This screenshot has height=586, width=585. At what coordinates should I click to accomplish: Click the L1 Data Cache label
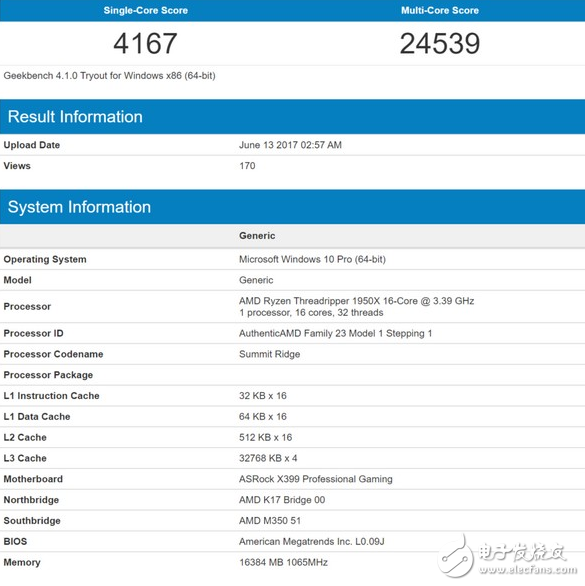tap(37, 417)
